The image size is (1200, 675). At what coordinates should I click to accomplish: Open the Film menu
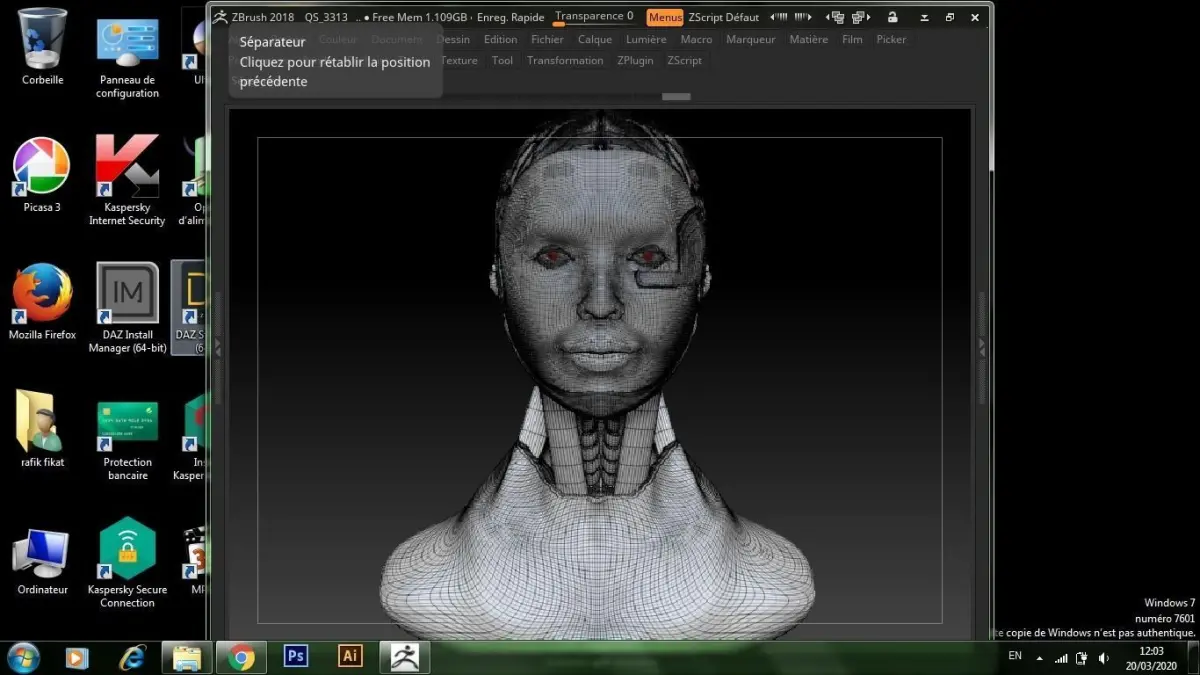coord(852,40)
